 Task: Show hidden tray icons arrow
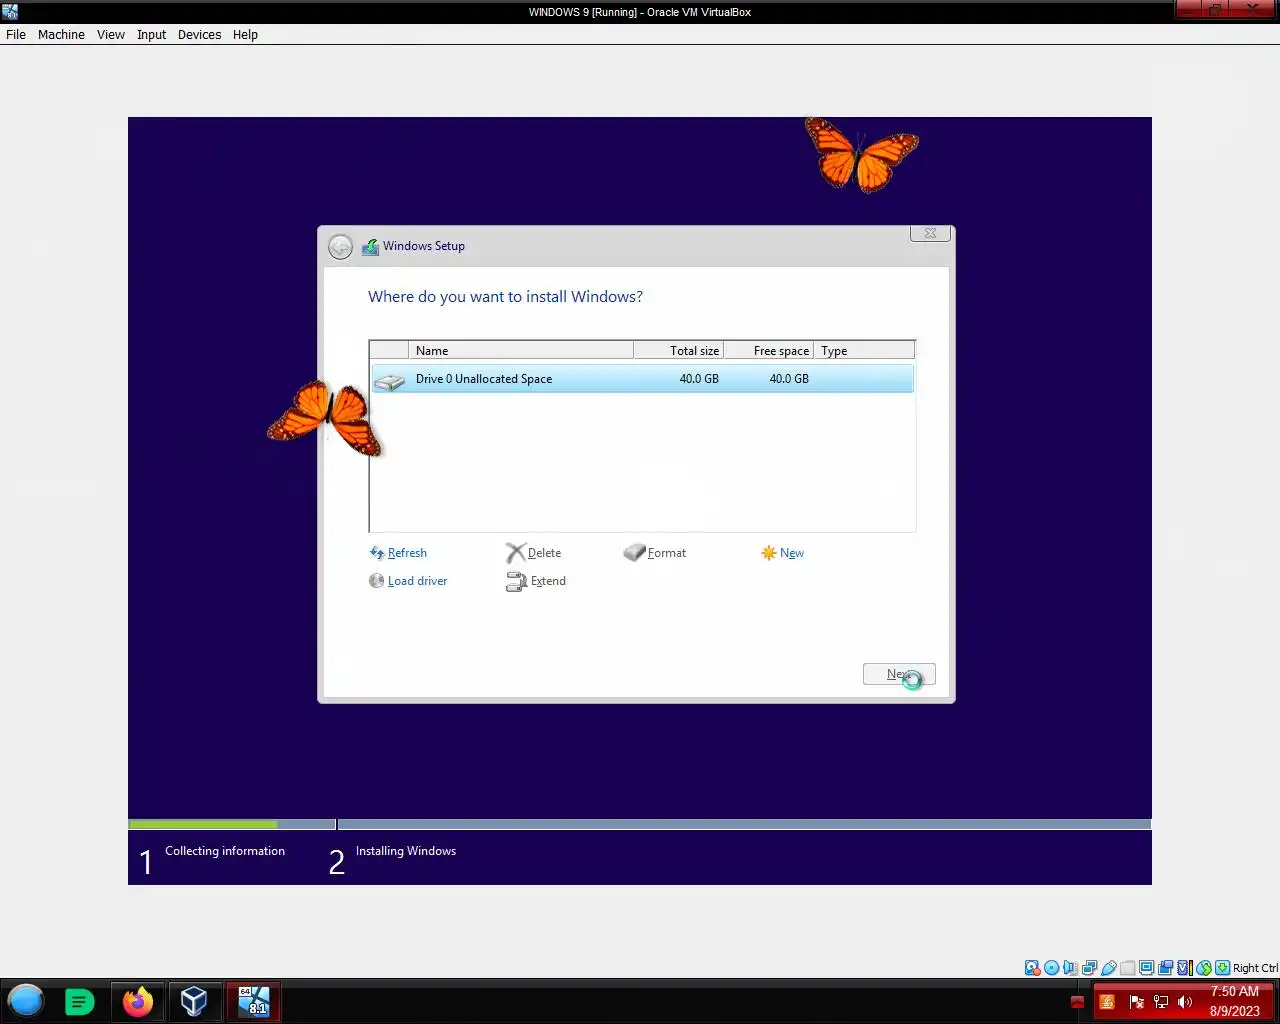pyautogui.click(x=1077, y=1001)
